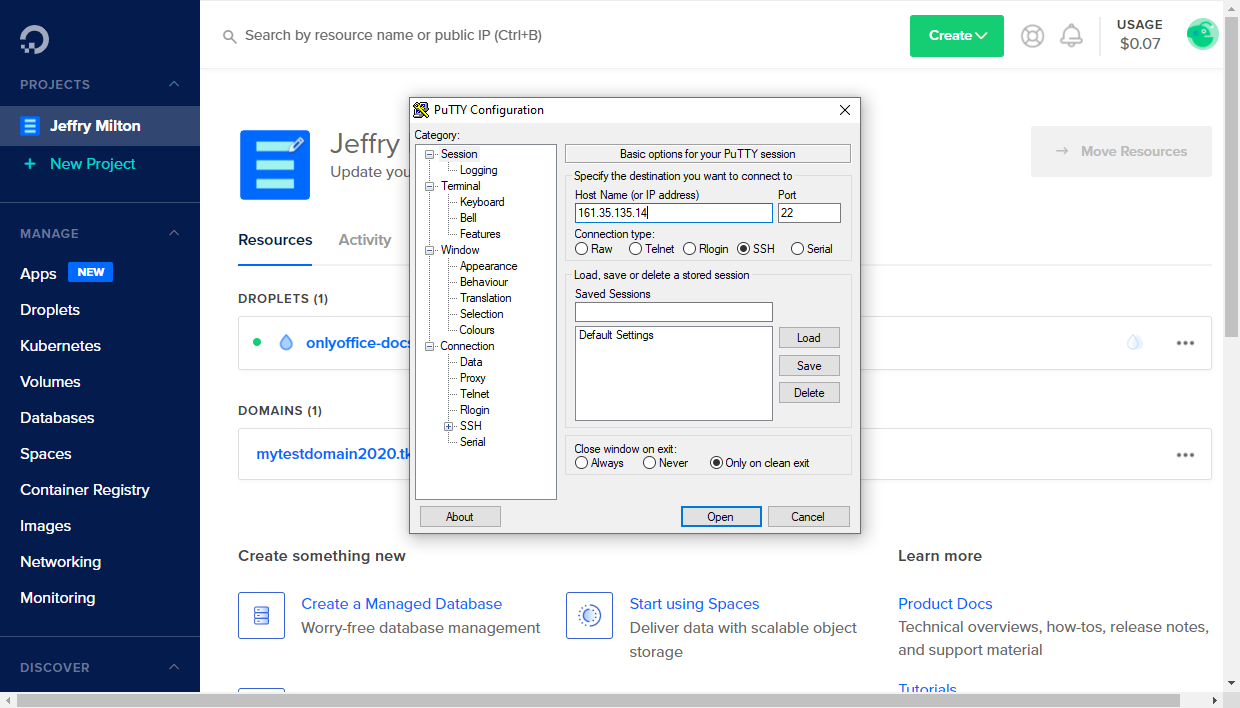This screenshot has width=1240, height=708.
Task: Click the Open button in PuTTY
Action: point(720,516)
